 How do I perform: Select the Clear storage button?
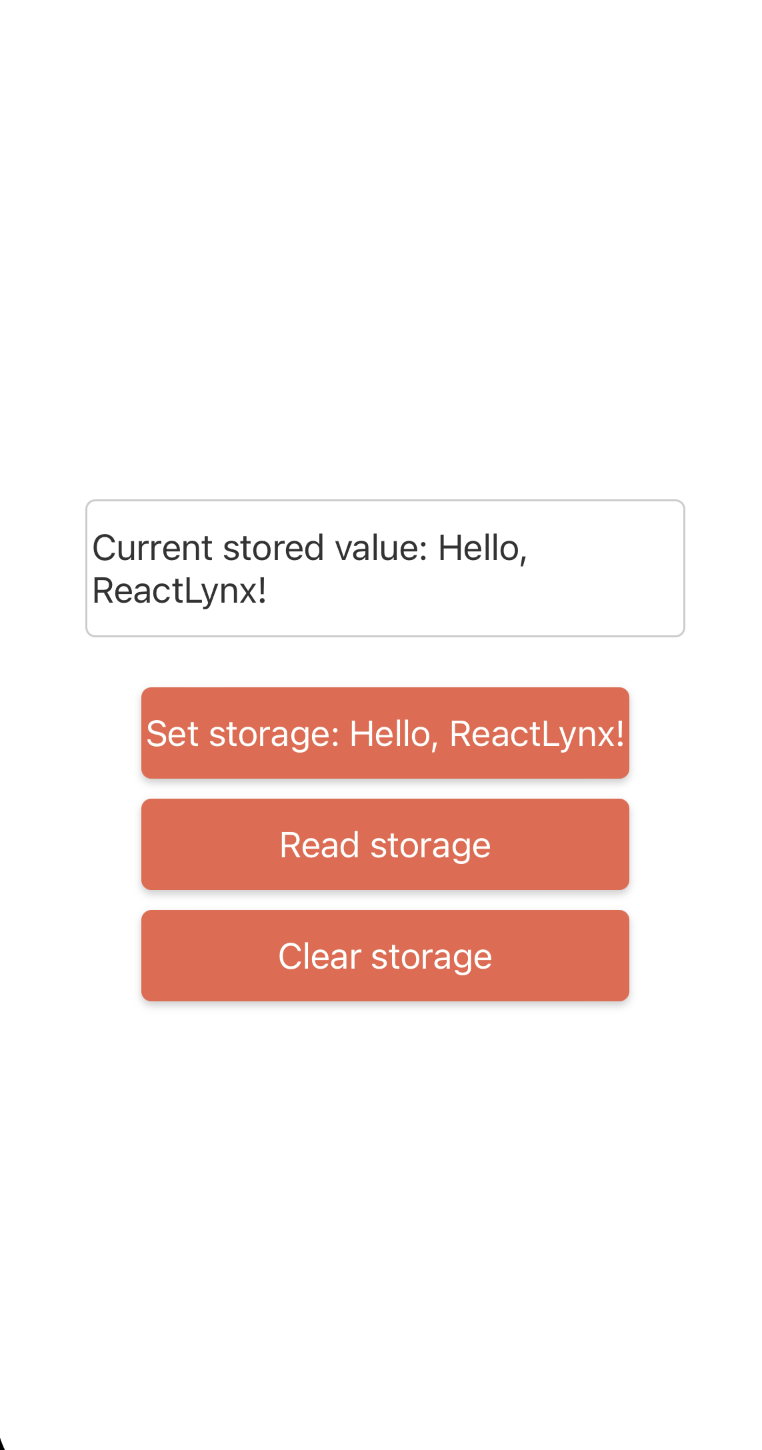pyautogui.click(x=385, y=955)
